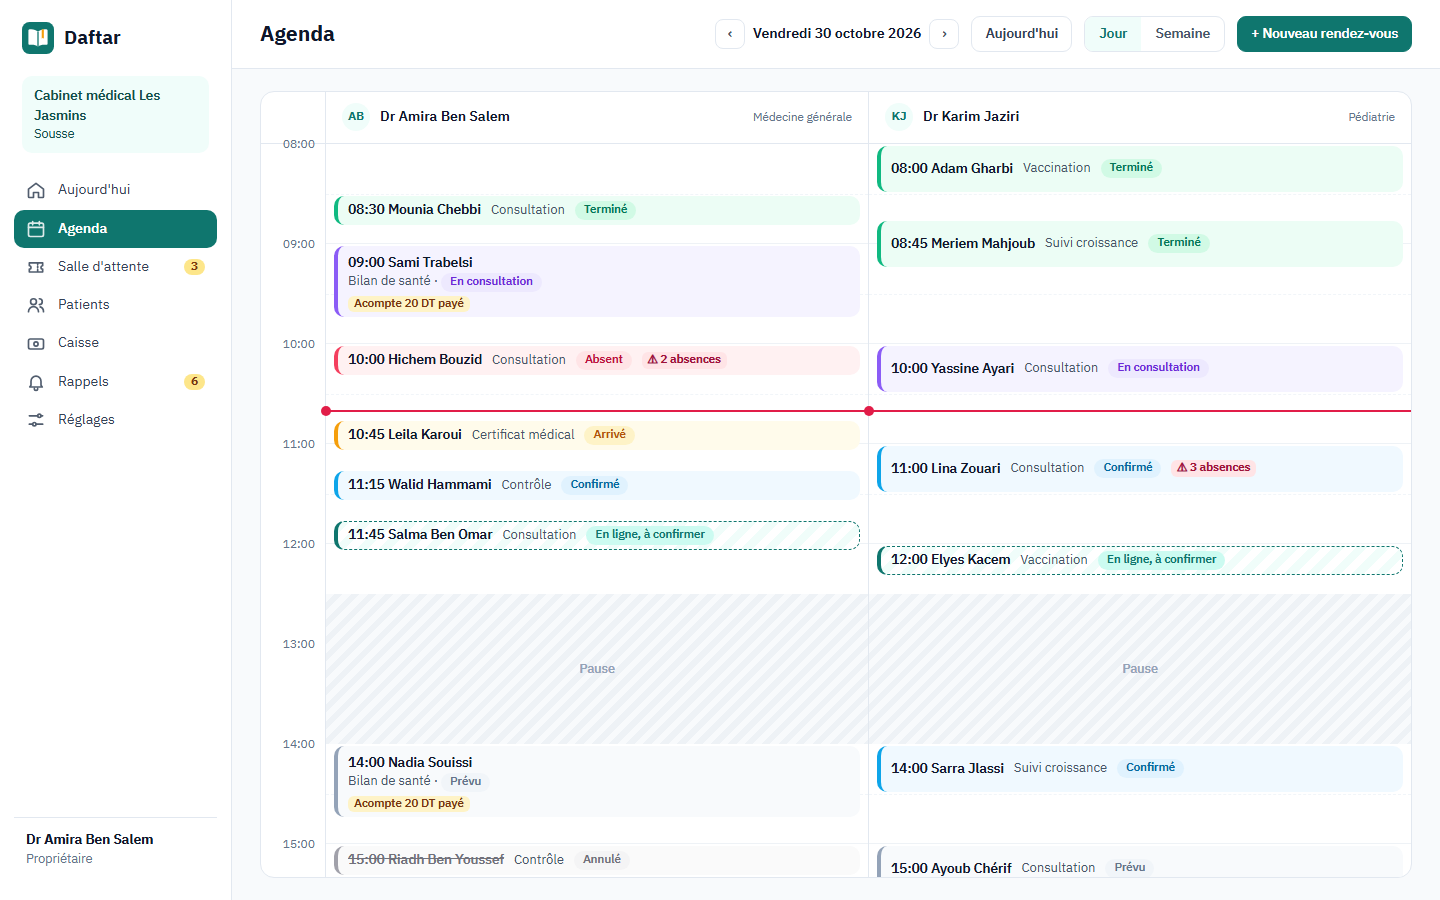Open Aujourd'hui via its home icon
This screenshot has height=900, width=1440.
tap(36, 190)
